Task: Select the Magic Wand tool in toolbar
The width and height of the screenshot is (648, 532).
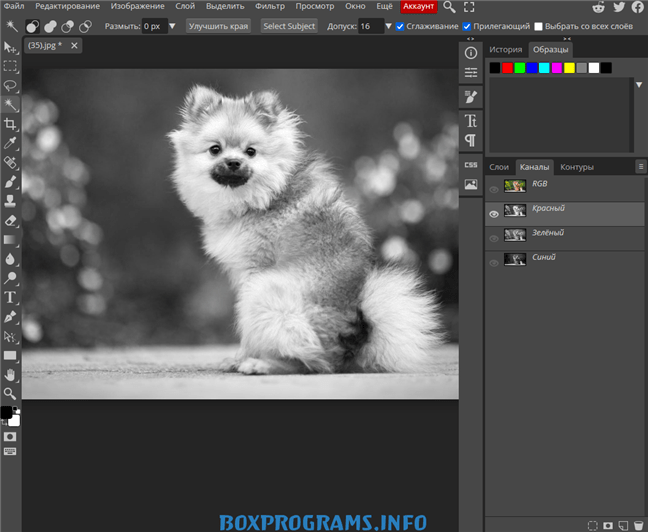Action: (x=10, y=105)
